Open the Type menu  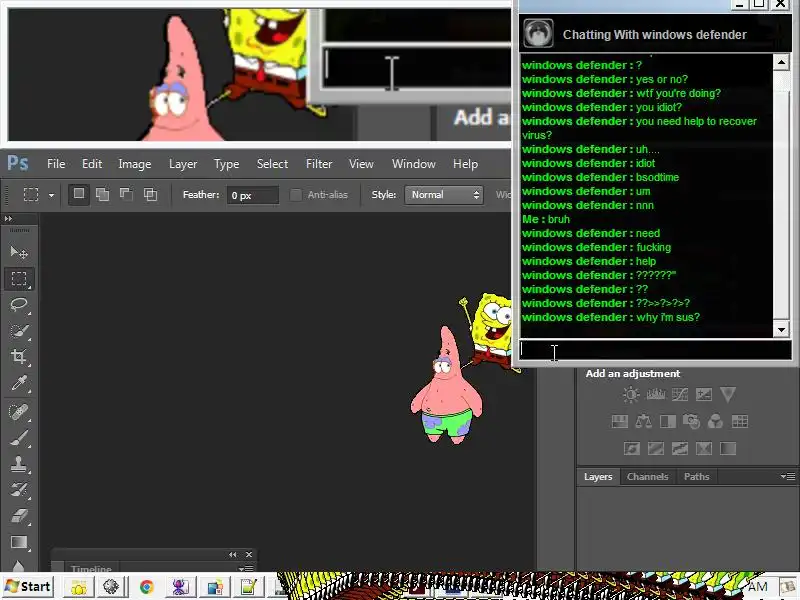tap(227, 164)
